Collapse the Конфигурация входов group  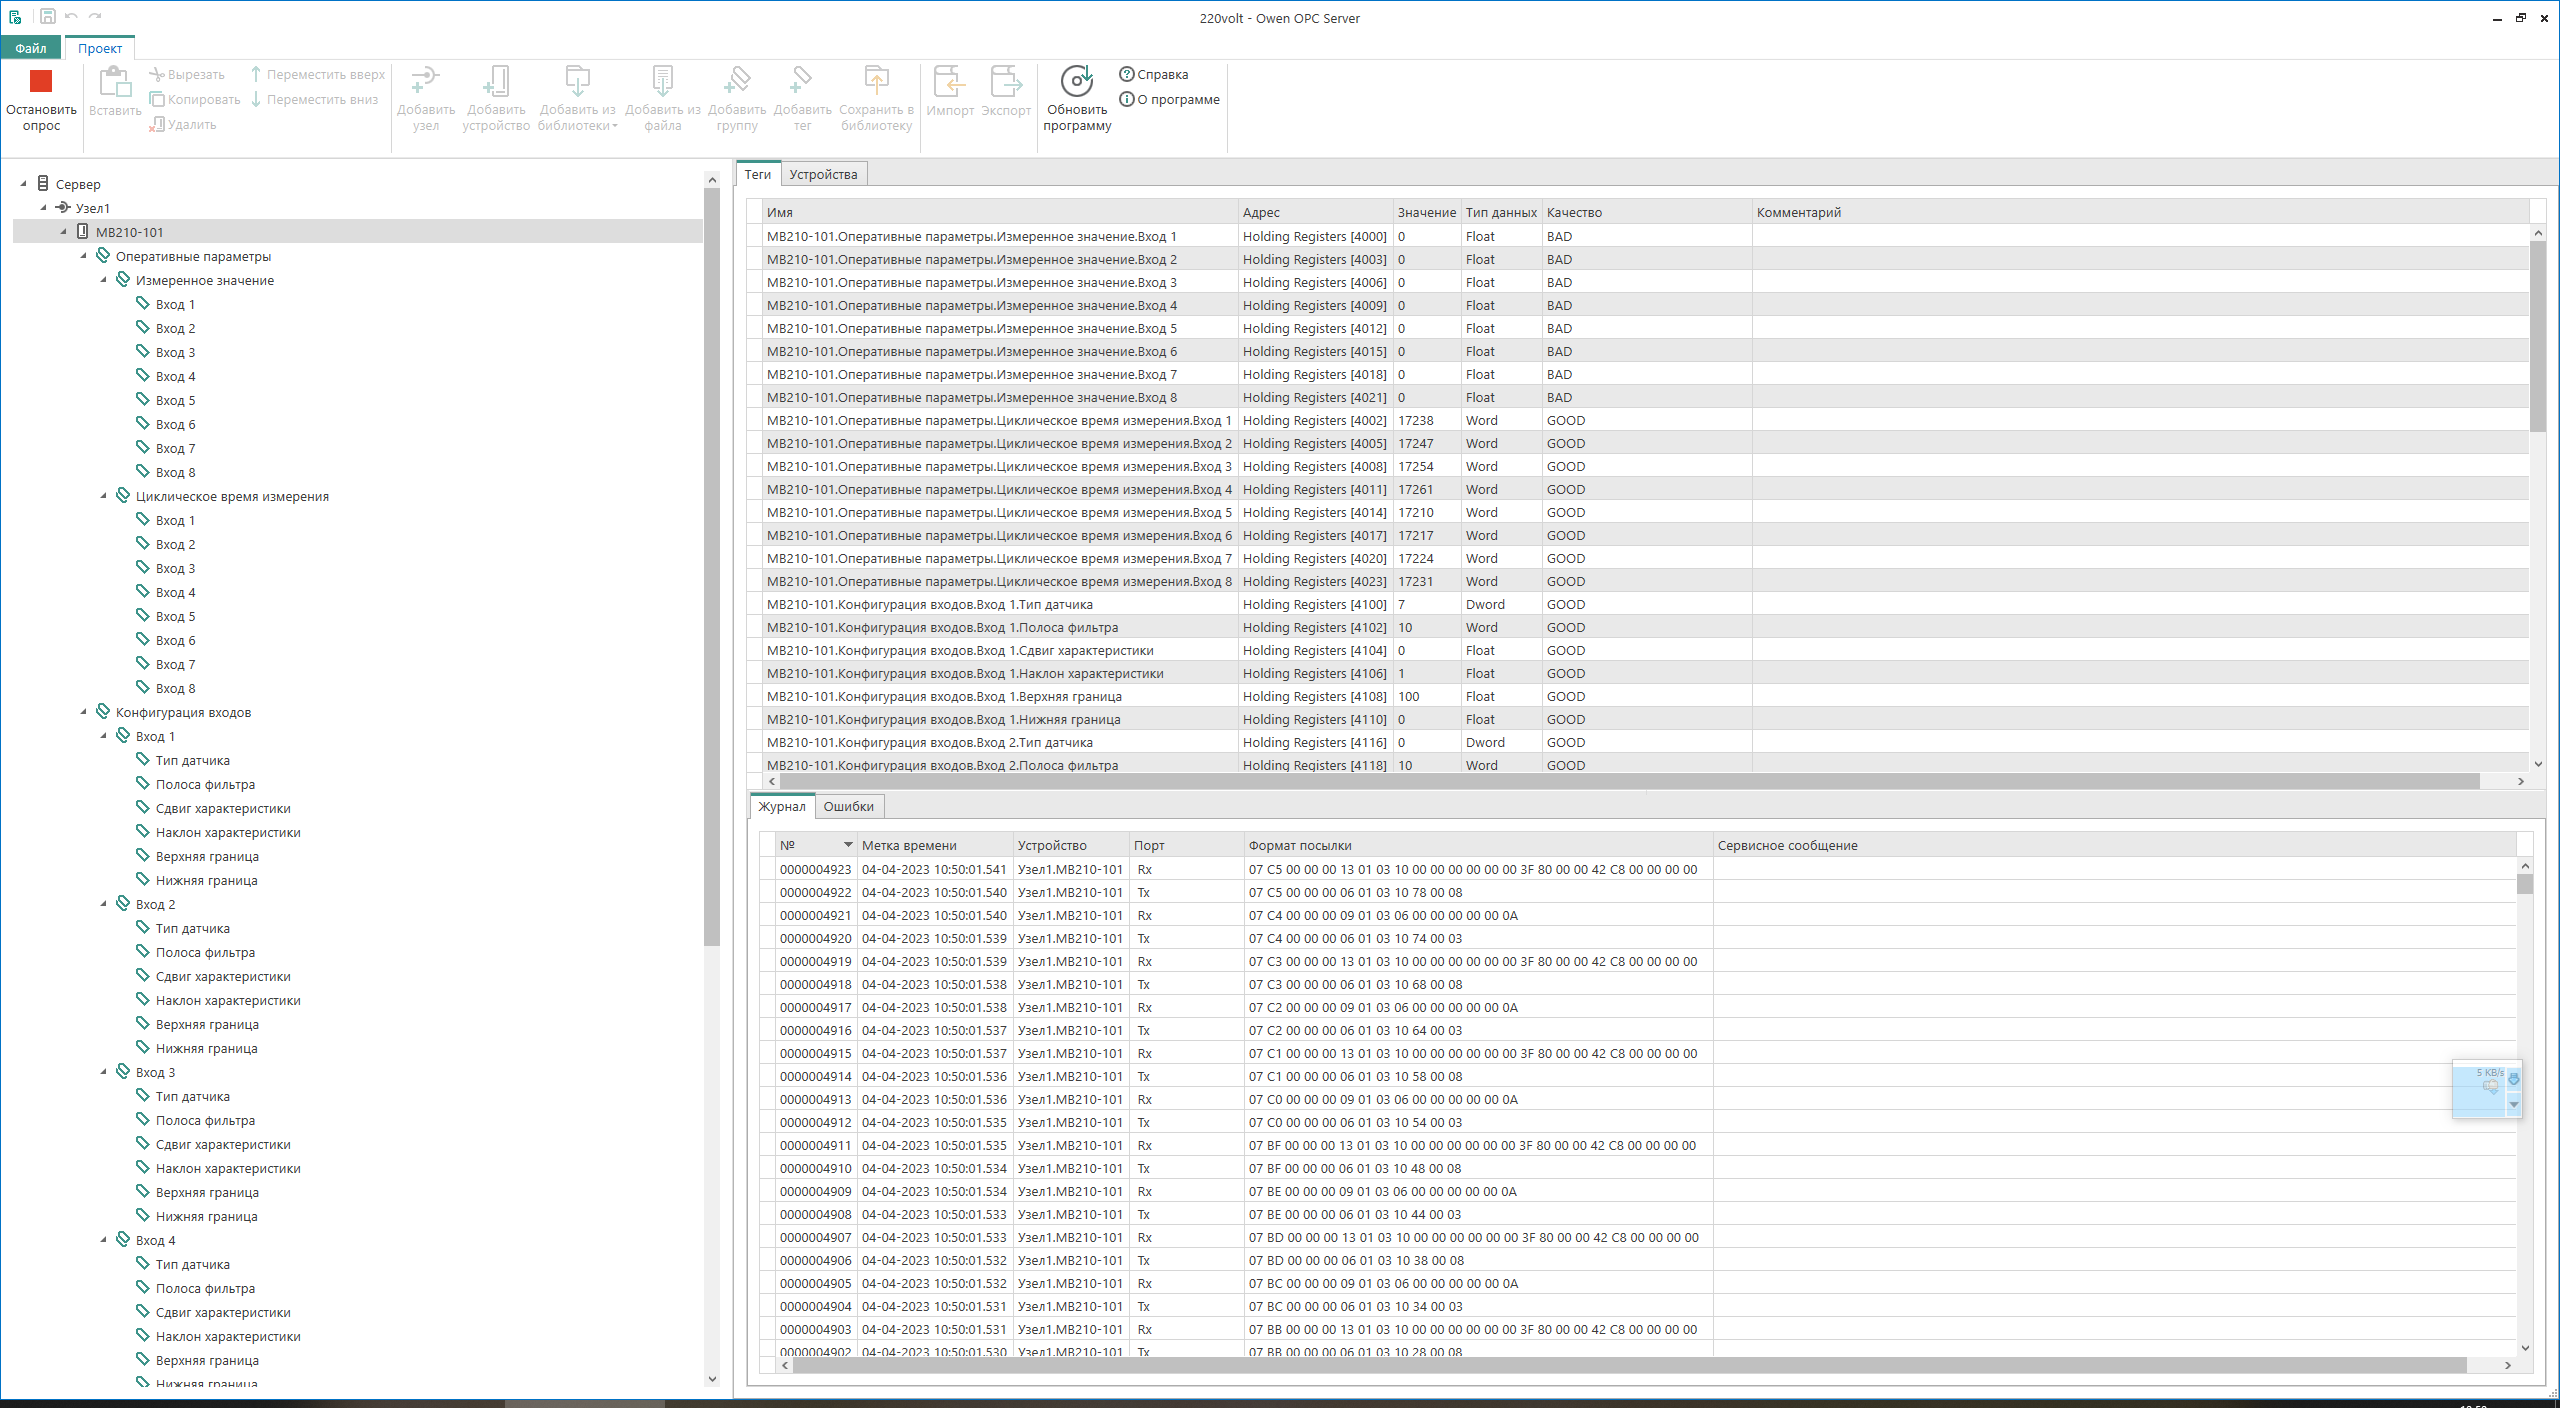click(83, 712)
